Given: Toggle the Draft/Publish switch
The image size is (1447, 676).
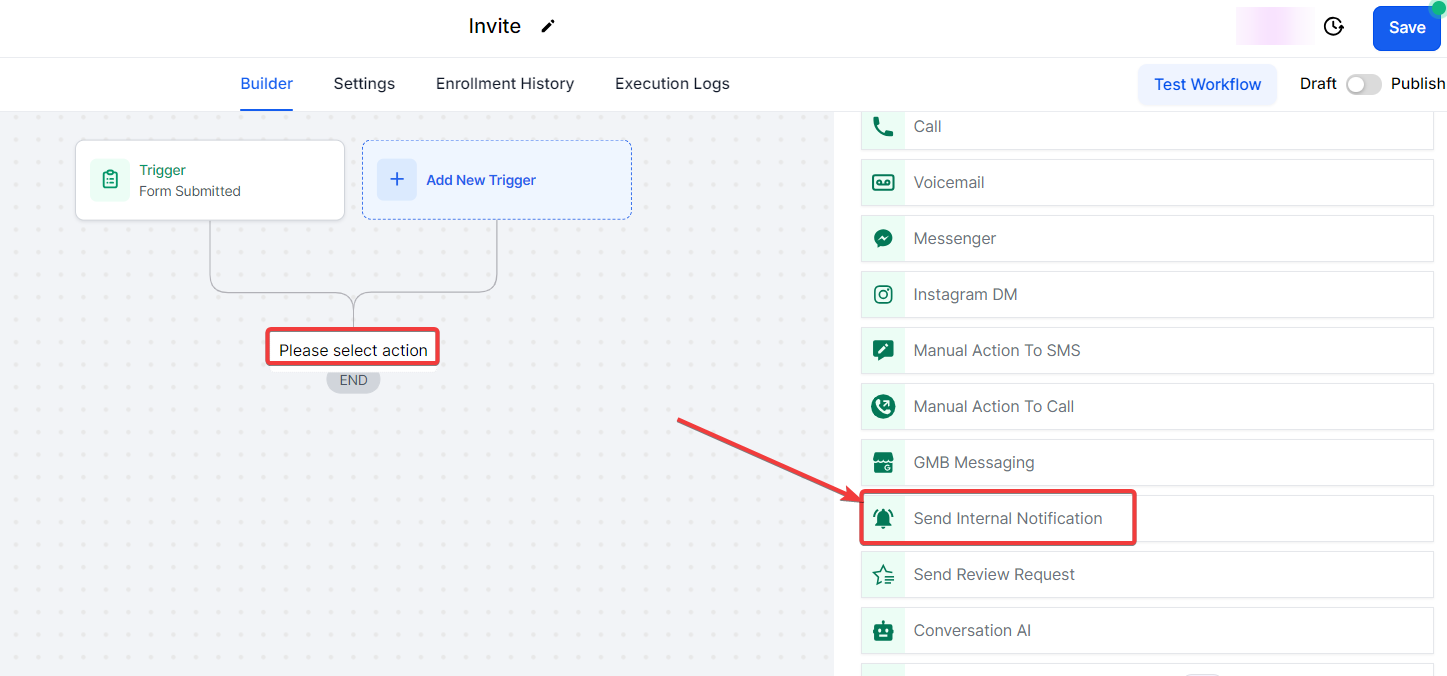Looking at the screenshot, I should pyautogui.click(x=1364, y=84).
